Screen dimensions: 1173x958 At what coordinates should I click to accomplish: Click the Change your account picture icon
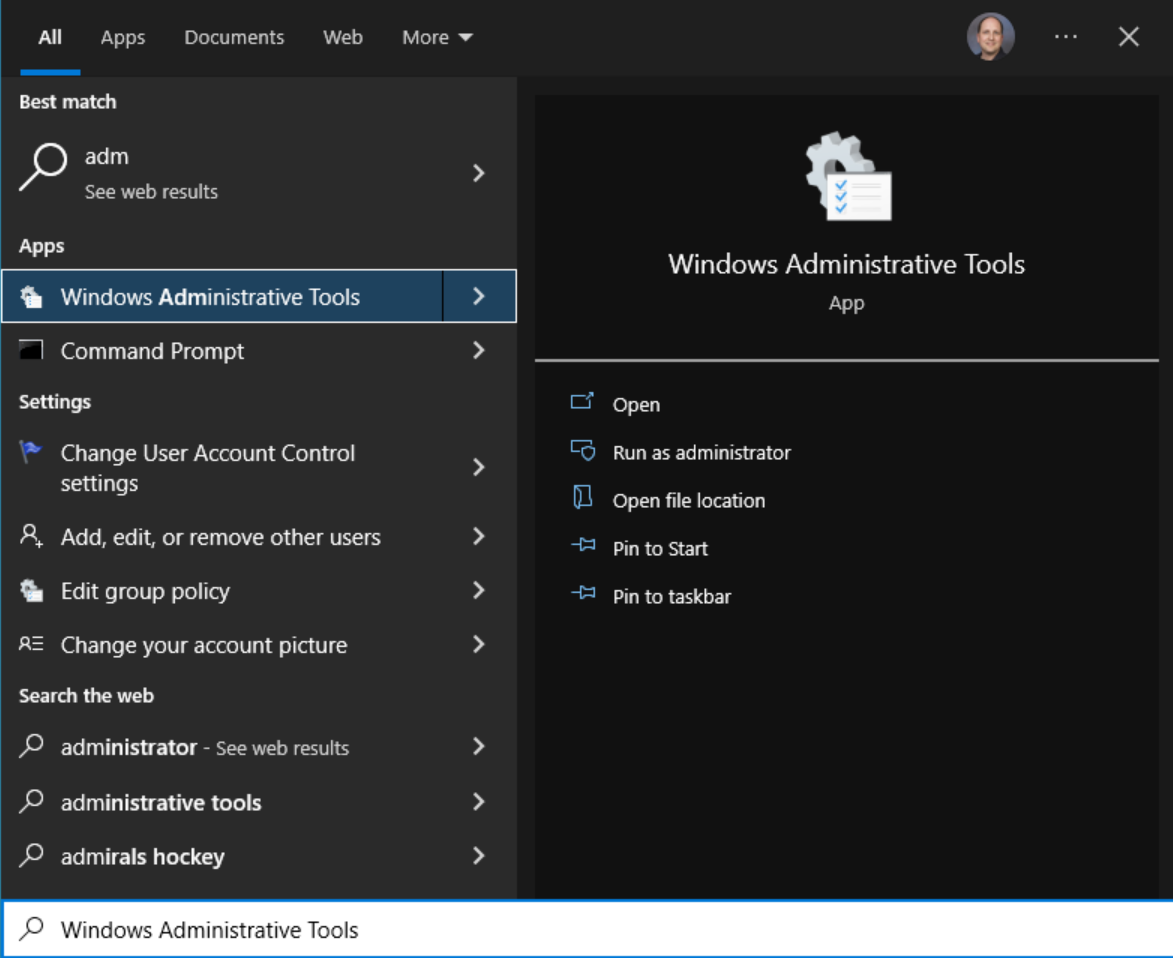click(x=31, y=645)
